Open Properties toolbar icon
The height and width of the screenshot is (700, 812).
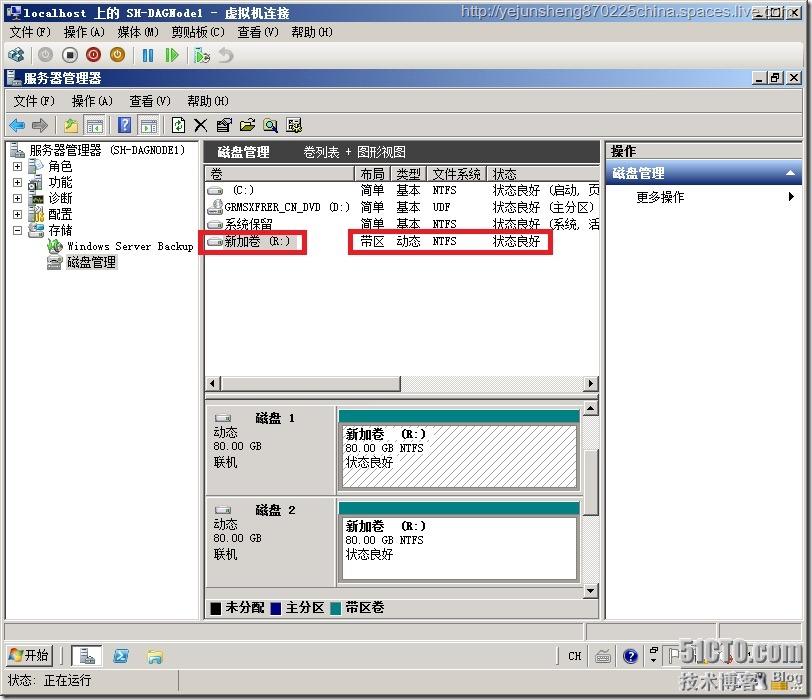coord(224,125)
